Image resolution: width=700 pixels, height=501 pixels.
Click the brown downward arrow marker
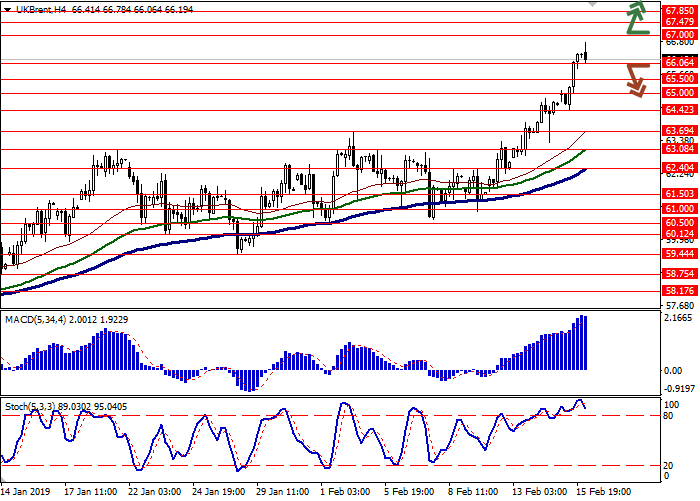tap(636, 79)
